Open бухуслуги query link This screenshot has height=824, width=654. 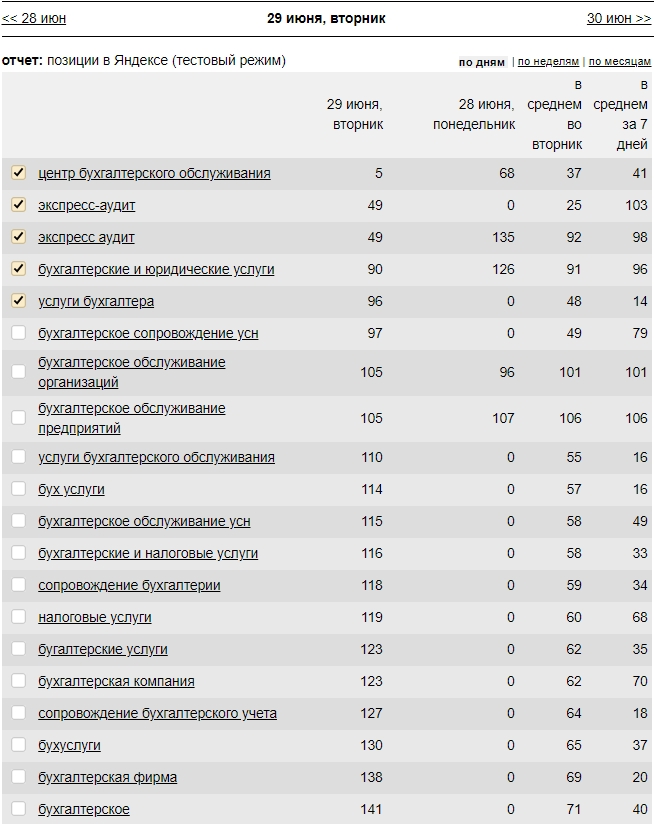pyautogui.click(x=69, y=745)
